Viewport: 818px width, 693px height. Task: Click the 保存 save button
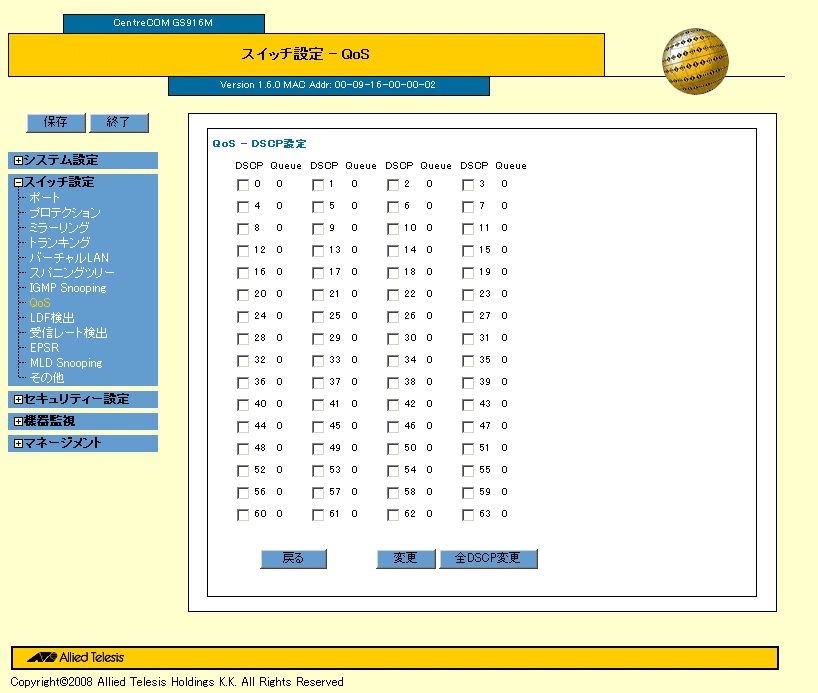click(x=55, y=122)
